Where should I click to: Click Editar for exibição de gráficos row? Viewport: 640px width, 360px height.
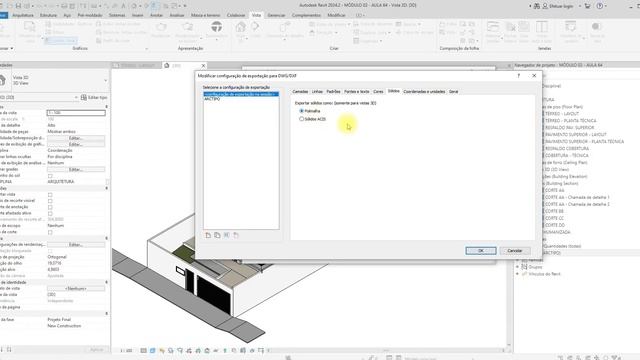76,144
